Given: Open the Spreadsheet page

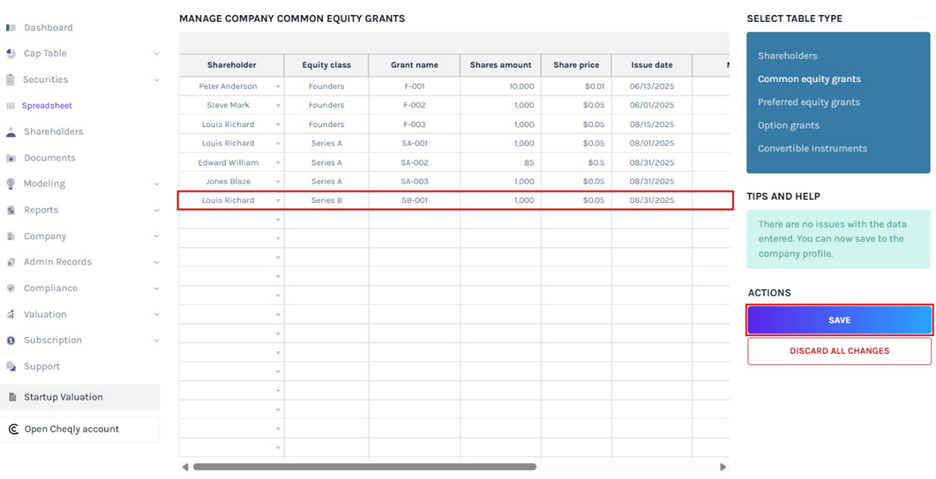Looking at the screenshot, I should click(47, 106).
